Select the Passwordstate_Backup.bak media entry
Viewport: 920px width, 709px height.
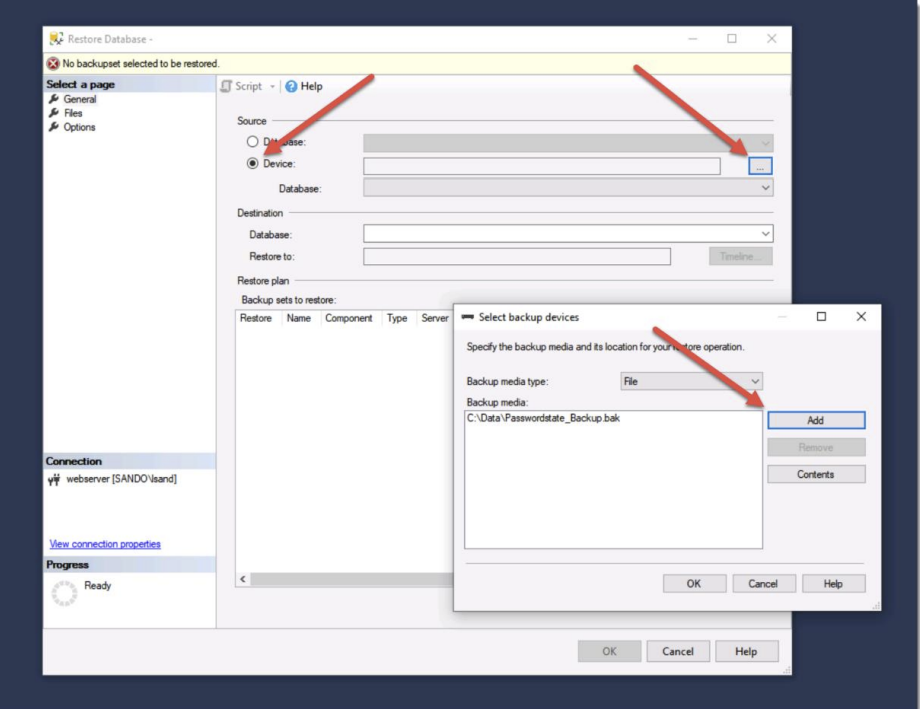click(x=543, y=418)
